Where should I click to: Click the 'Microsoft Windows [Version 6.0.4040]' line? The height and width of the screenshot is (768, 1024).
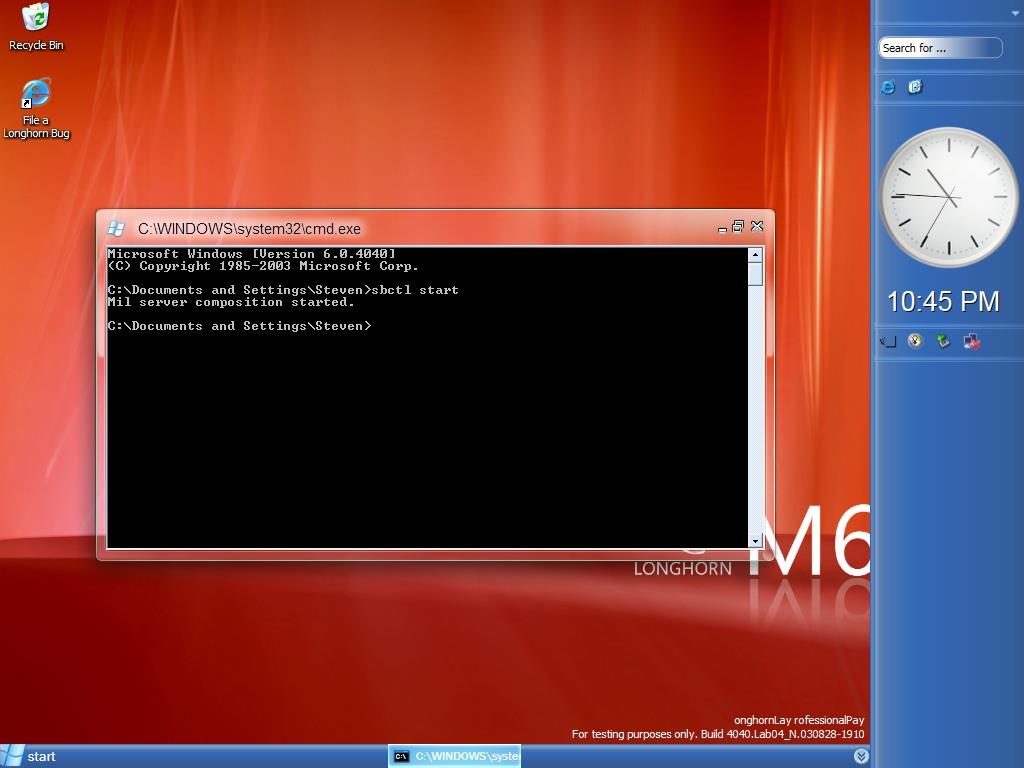251,254
